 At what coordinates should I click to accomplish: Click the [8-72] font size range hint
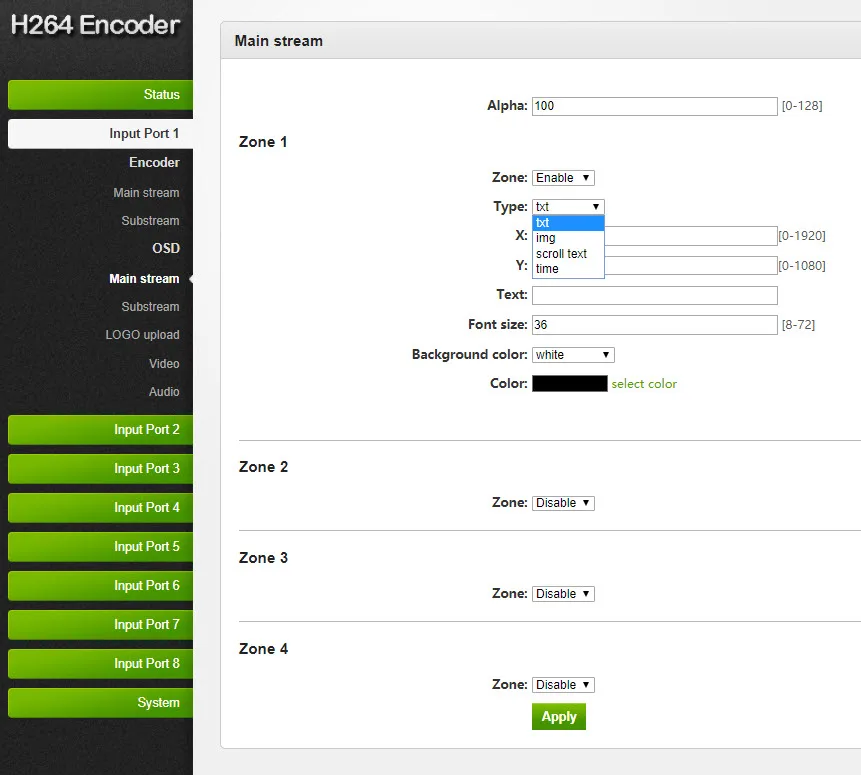click(x=798, y=325)
